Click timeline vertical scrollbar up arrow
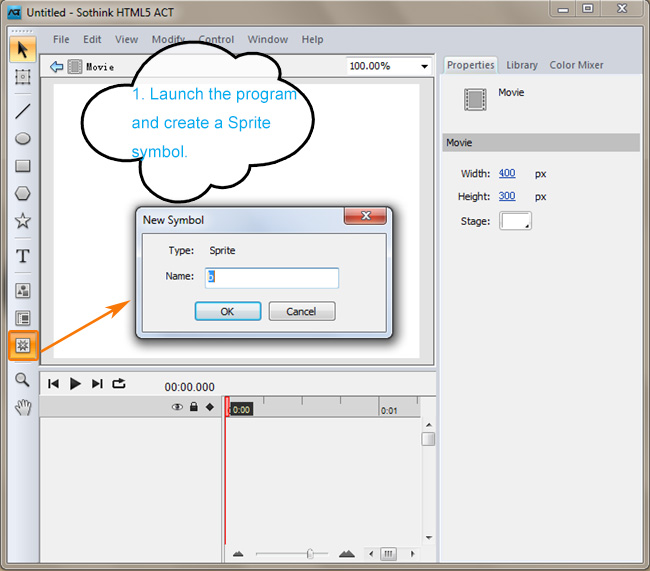650x571 pixels. (429, 425)
